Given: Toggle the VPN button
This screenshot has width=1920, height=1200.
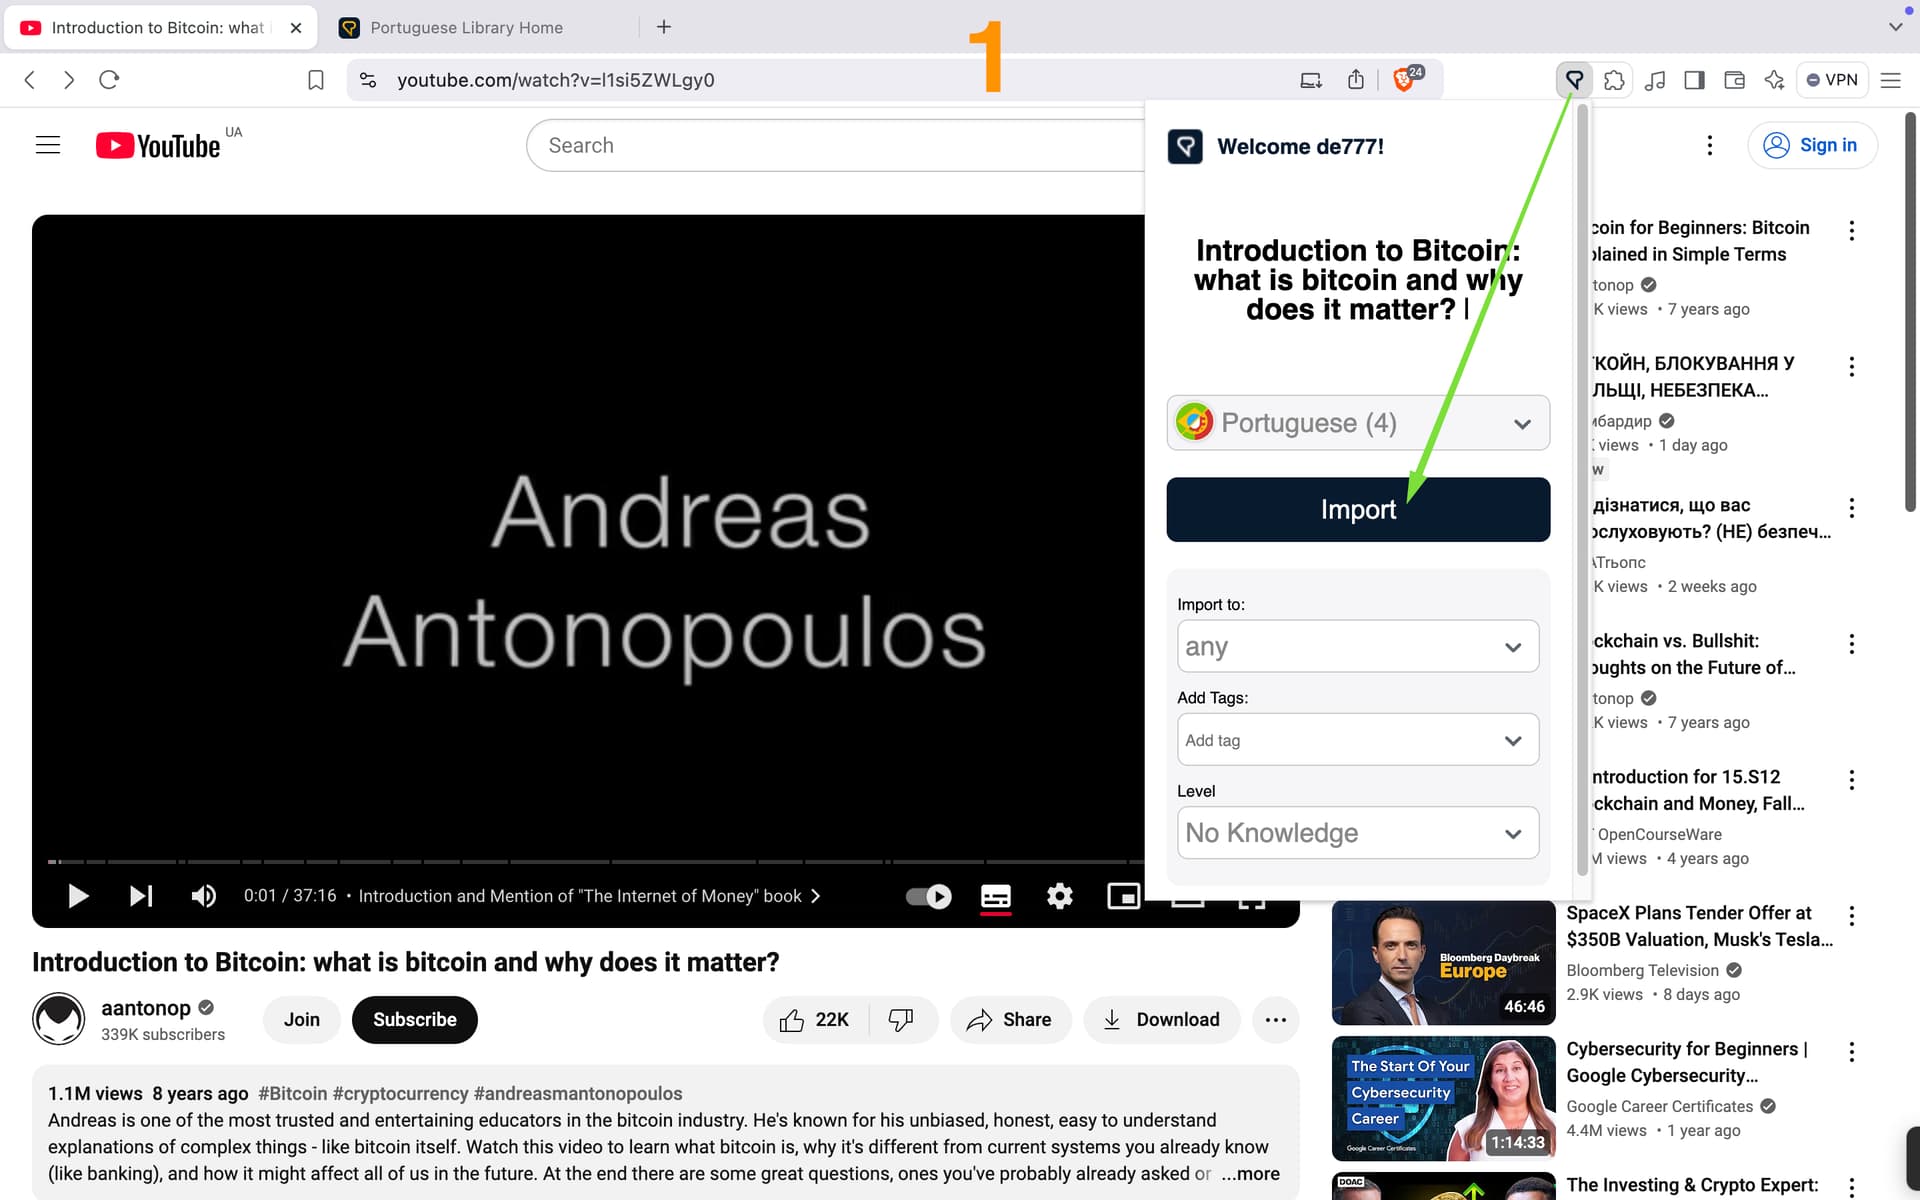Looking at the screenshot, I should coord(1832,80).
